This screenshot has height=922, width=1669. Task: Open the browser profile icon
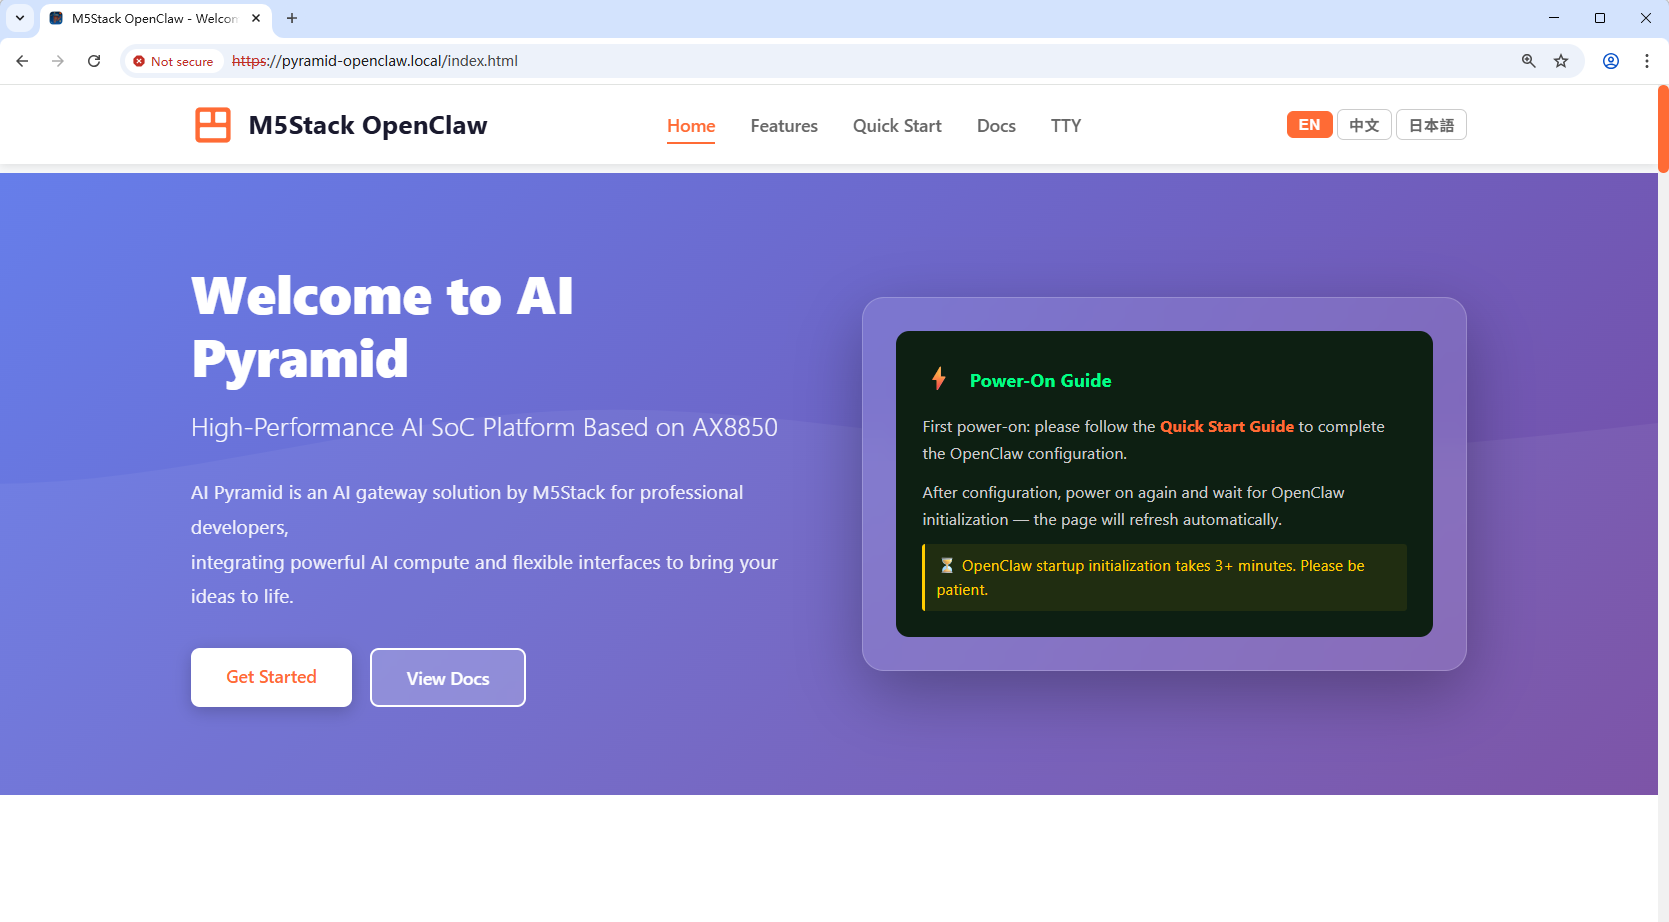point(1611,61)
